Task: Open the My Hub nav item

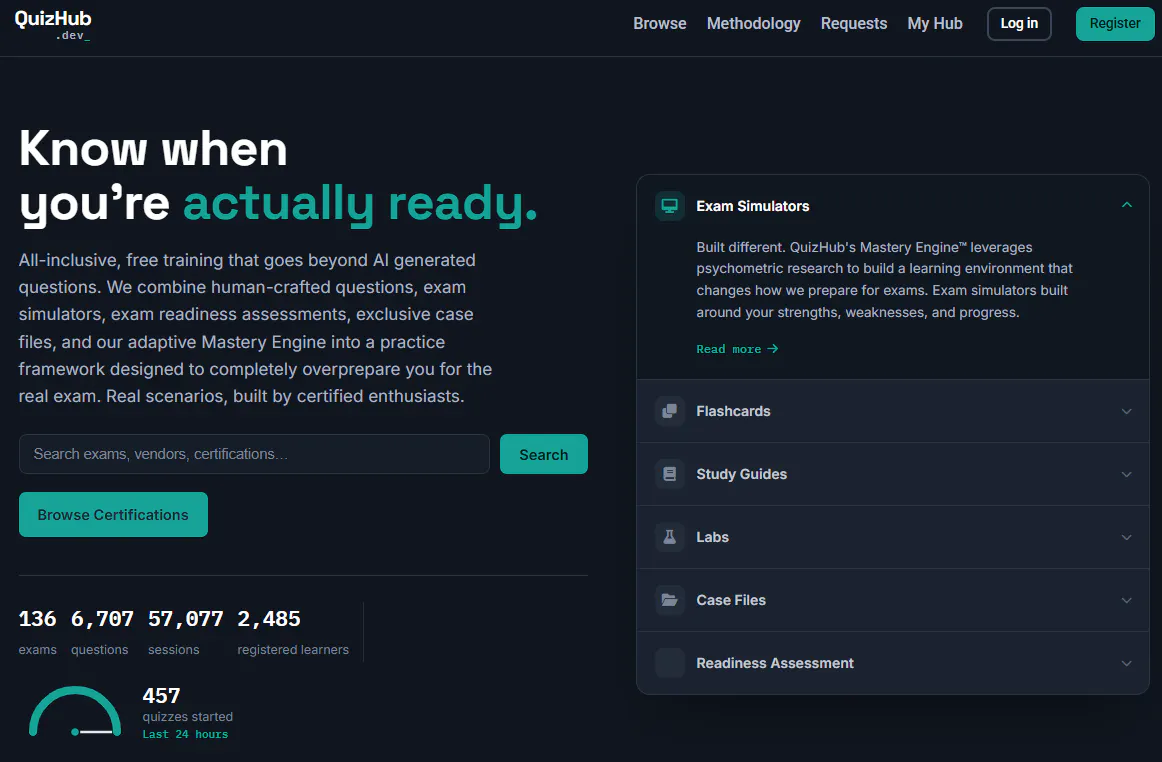Action: coord(934,24)
